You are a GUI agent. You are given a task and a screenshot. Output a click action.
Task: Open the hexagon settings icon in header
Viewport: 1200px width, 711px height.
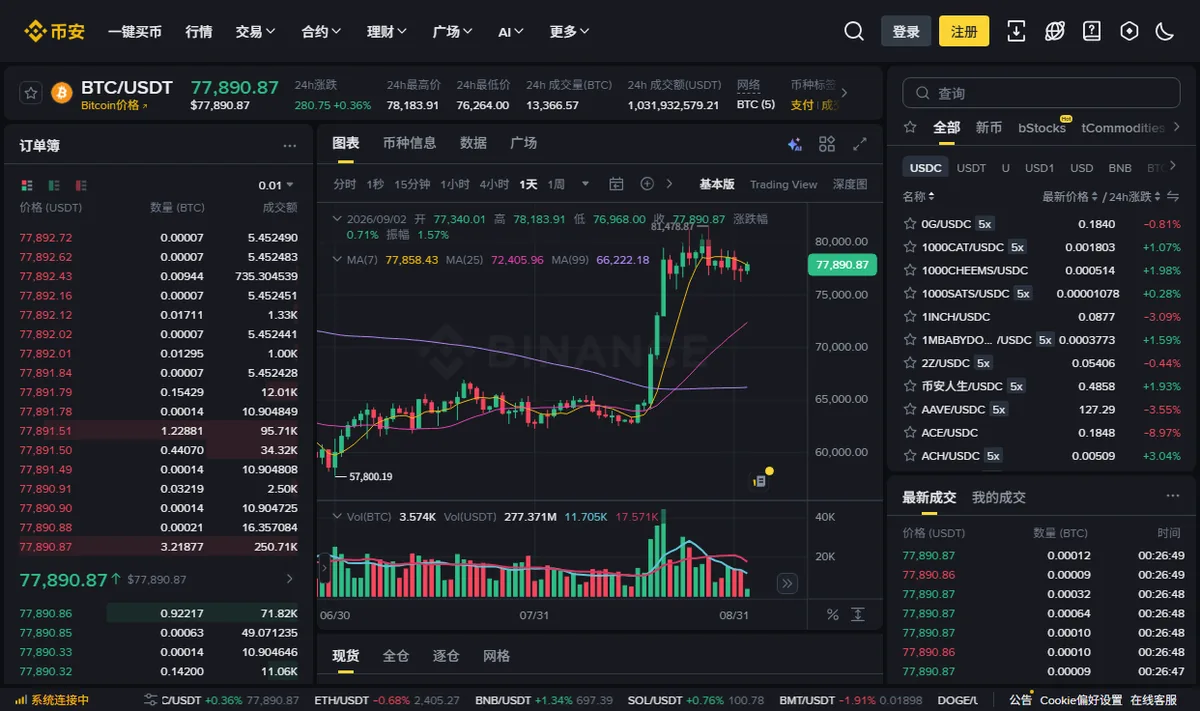click(1129, 31)
